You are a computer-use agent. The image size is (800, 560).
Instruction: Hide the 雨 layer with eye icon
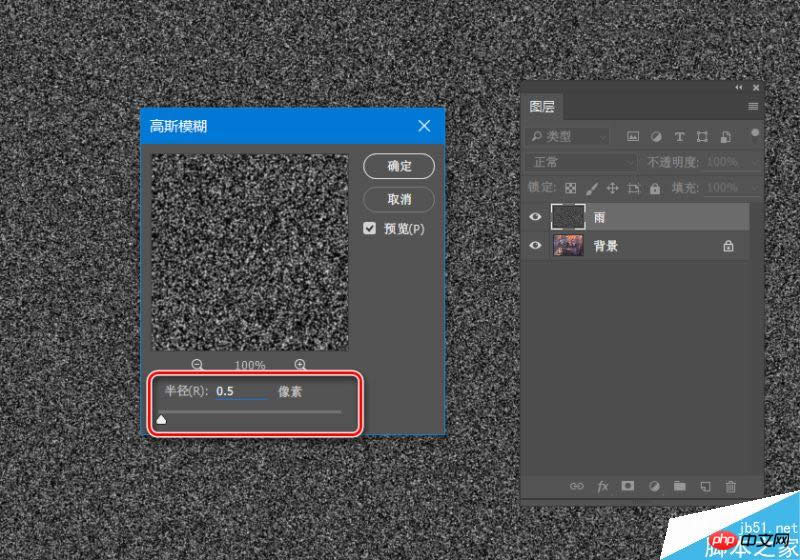(x=535, y=217)
